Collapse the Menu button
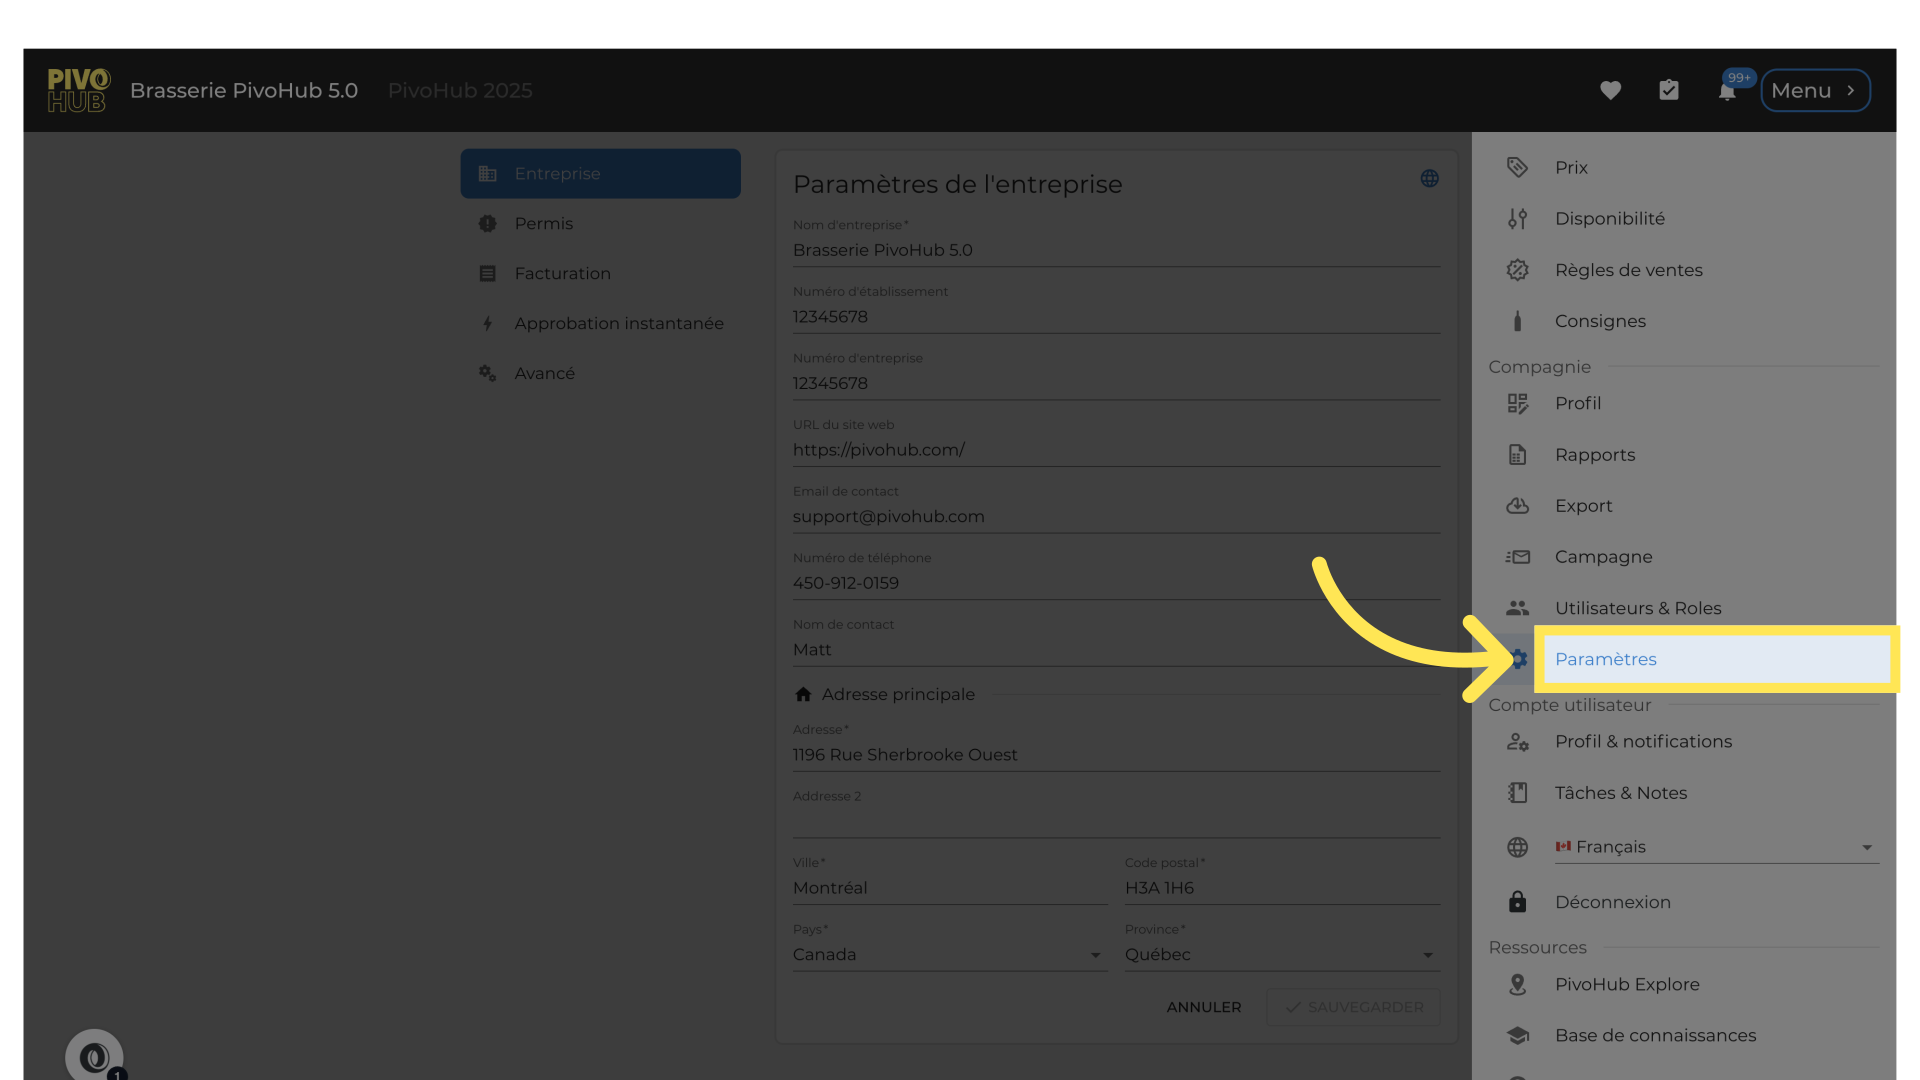1920x1080 pixels. click(x=1814, y=90)
